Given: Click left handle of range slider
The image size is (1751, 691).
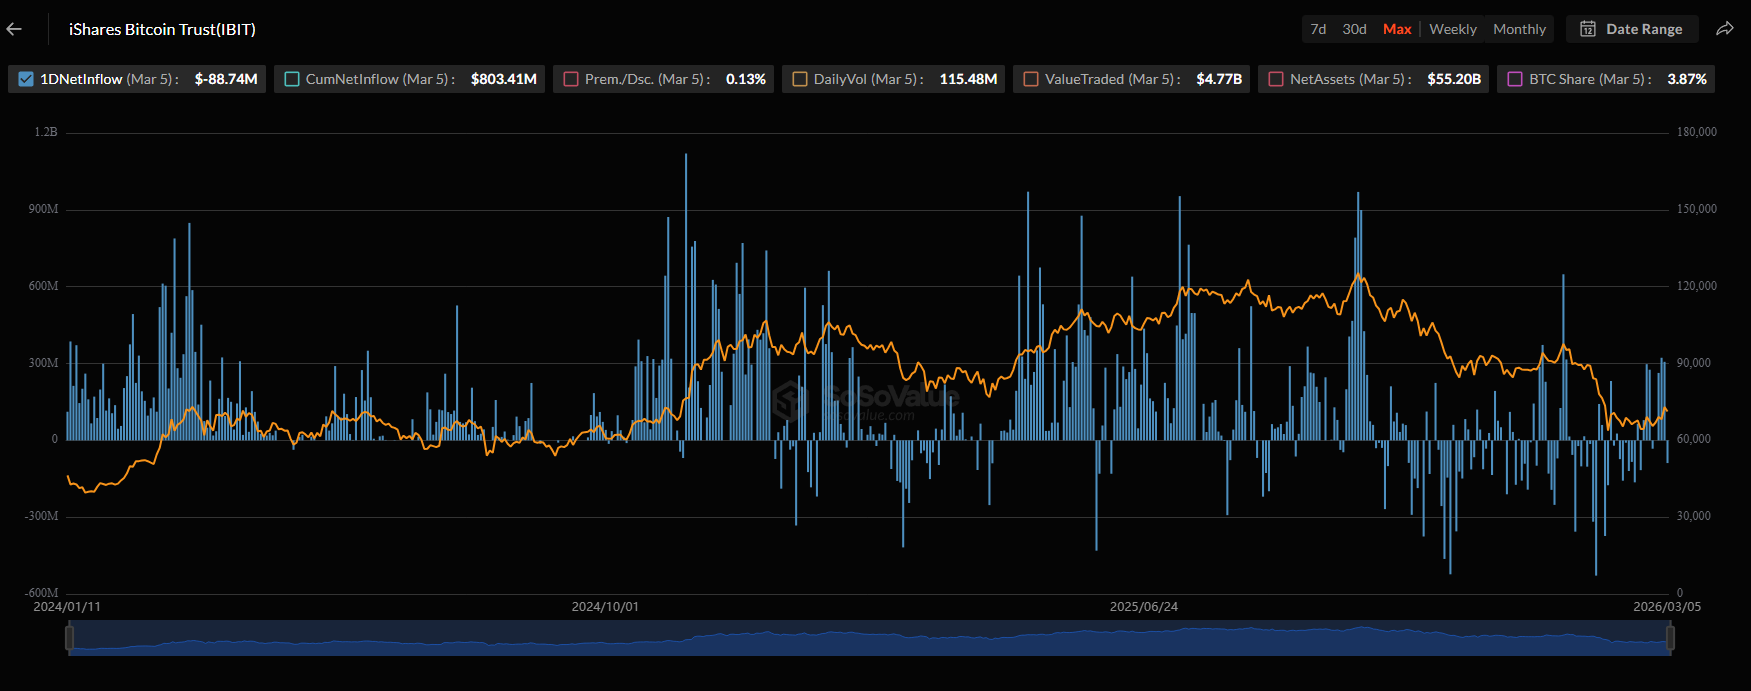Looking at the screenshot, I should pyautogui.click(x=69, y=637).
